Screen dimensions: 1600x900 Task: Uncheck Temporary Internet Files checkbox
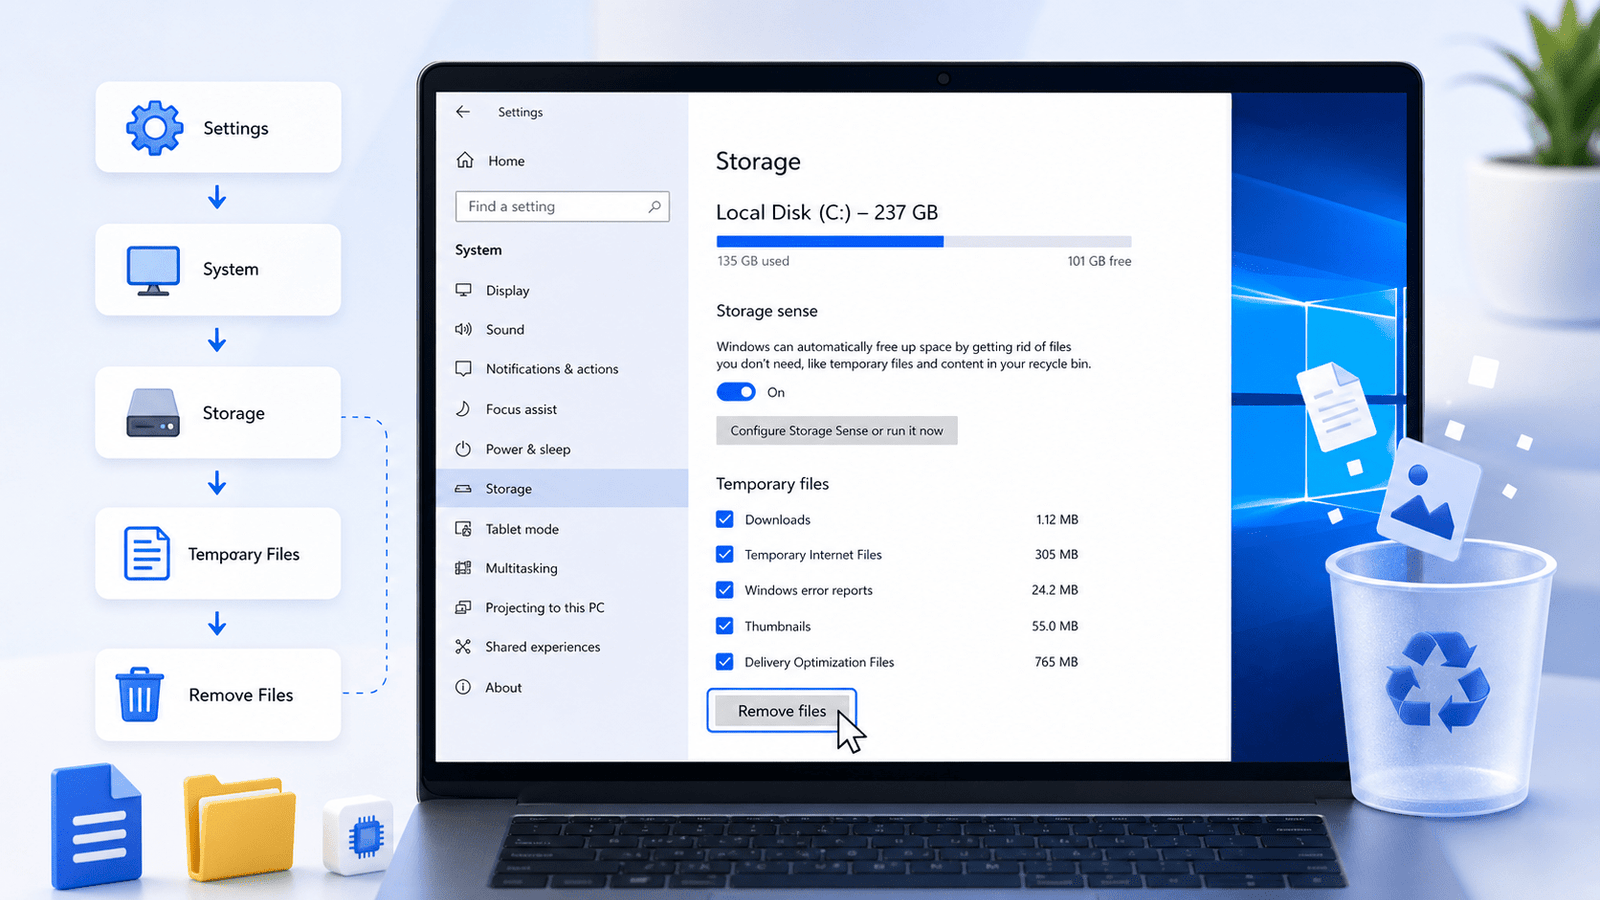tap(725, 554)
